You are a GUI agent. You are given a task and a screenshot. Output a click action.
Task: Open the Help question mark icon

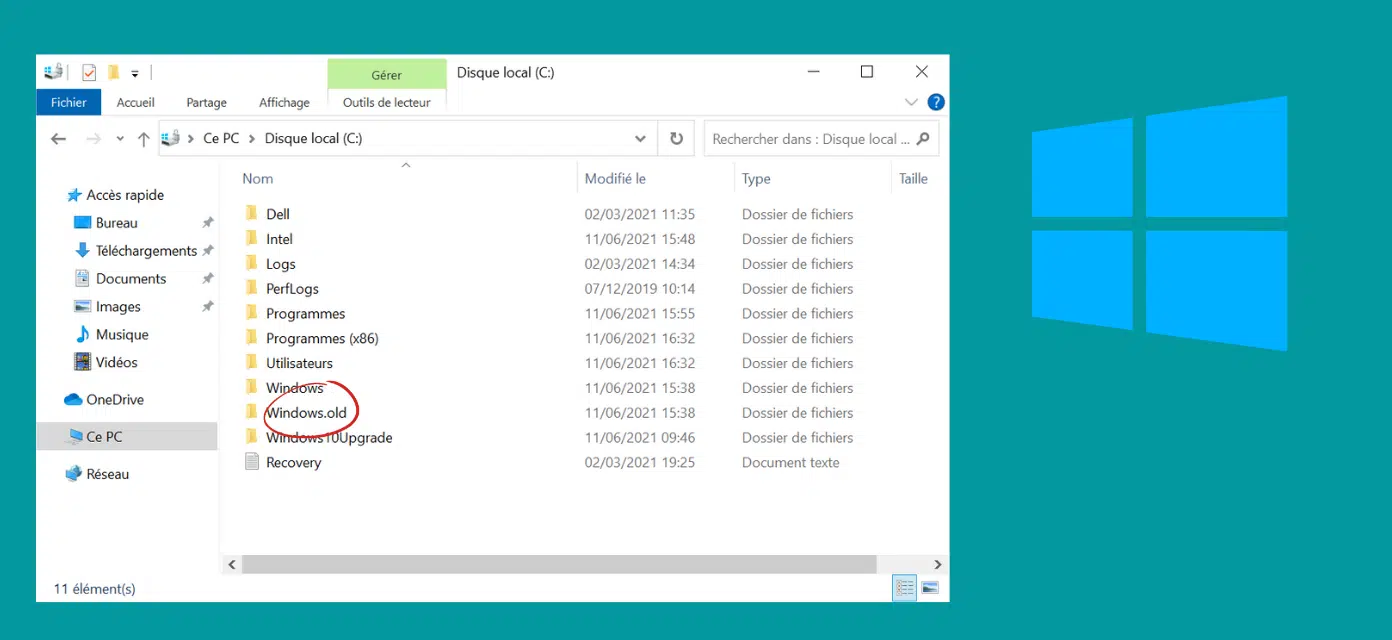935,102
